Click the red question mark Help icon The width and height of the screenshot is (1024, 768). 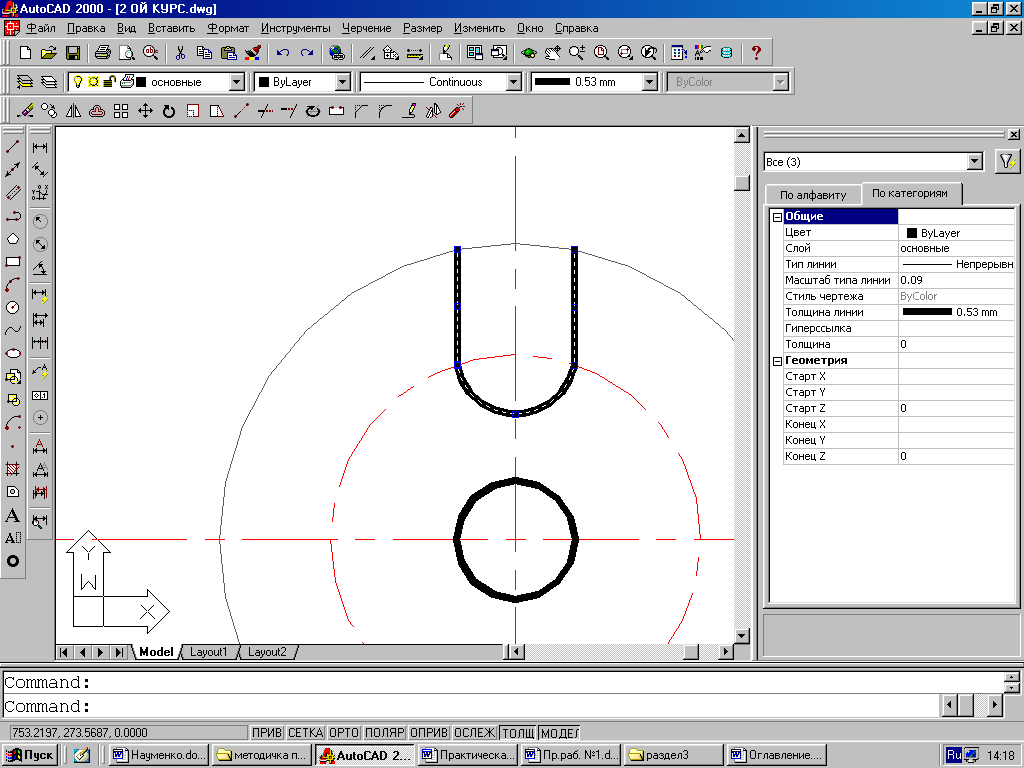click(756, 53)
